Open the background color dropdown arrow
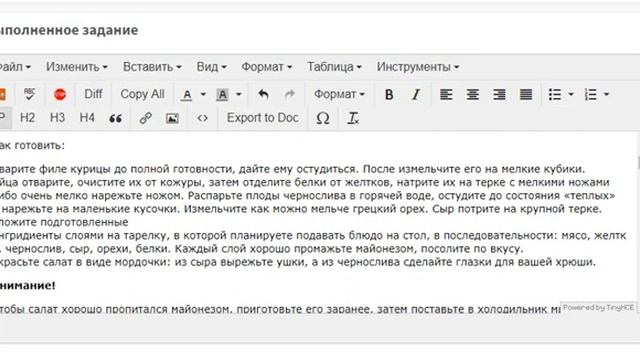 (x=238, y=95)
